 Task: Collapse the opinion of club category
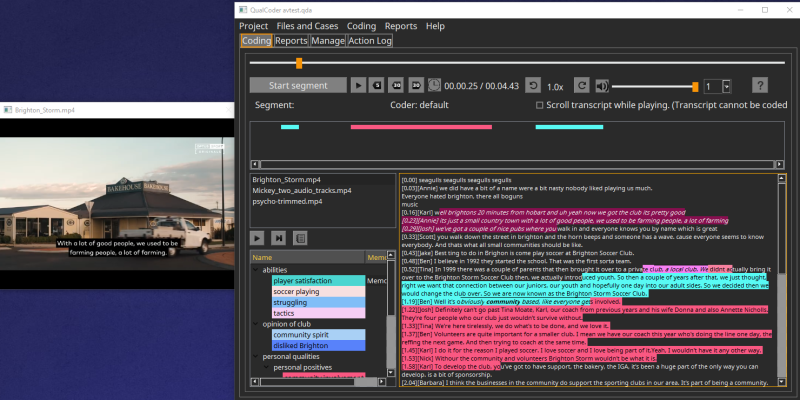point(256,324)
